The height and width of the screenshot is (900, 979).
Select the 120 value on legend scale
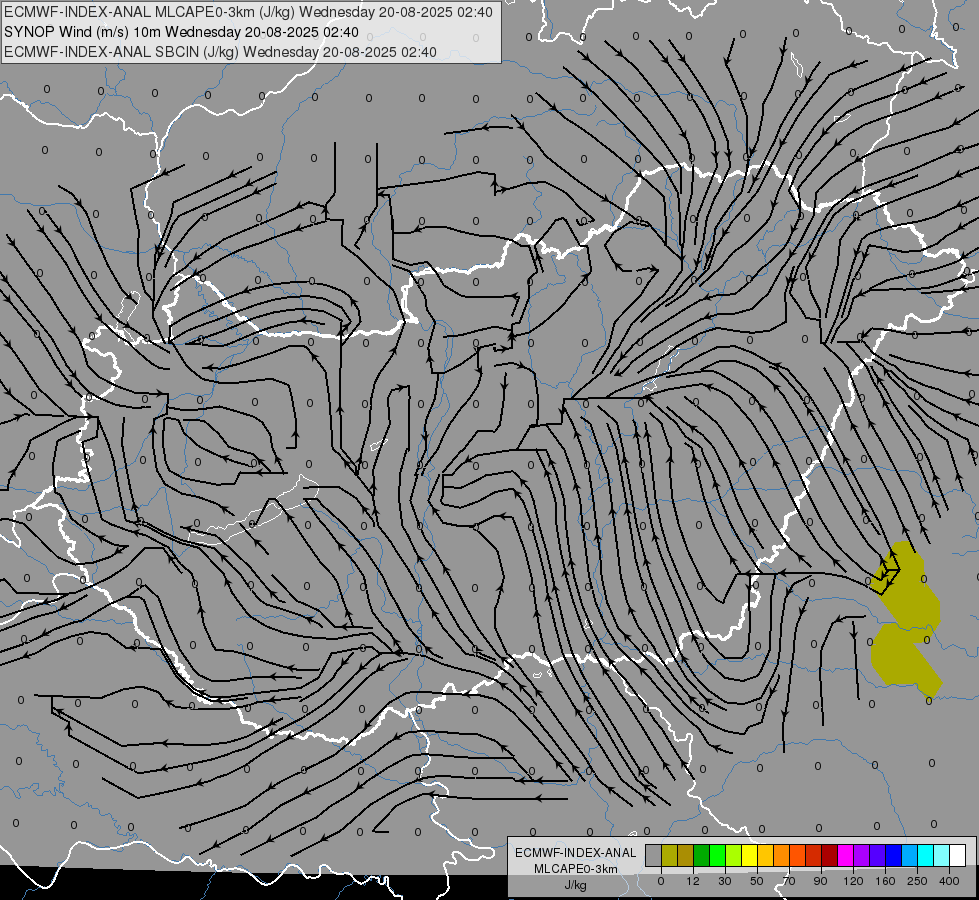pos(854,881)
